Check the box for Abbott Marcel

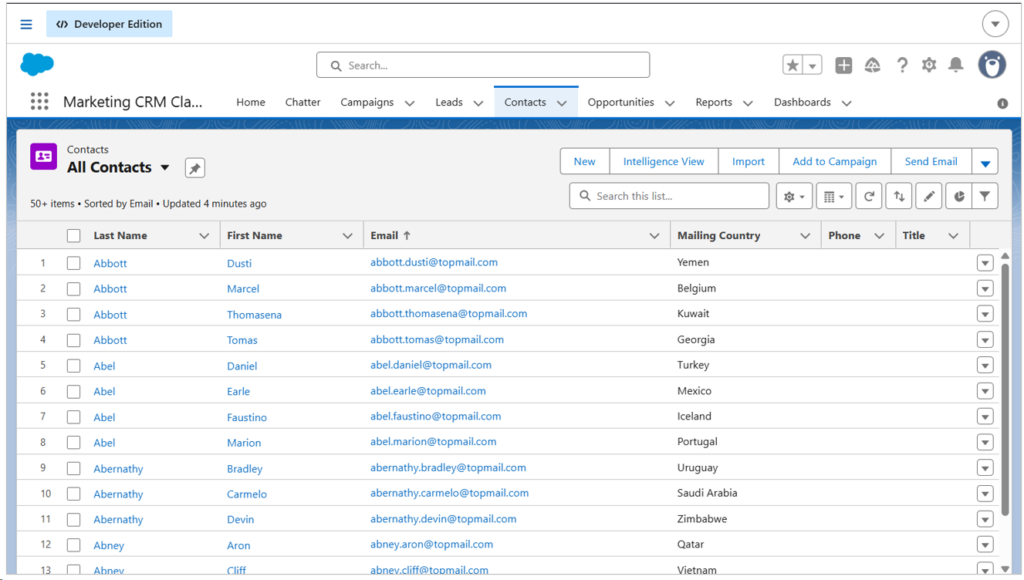(74, 289)
